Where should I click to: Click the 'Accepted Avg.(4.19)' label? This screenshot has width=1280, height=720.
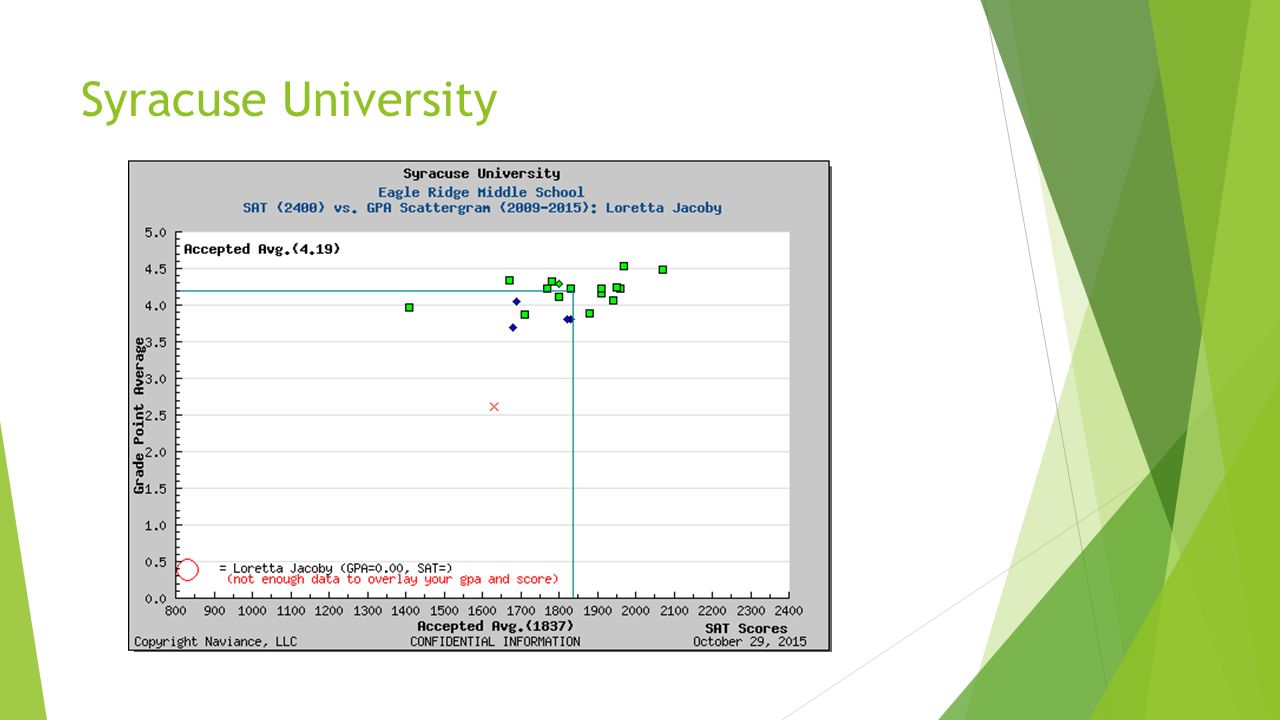(262, 249)
